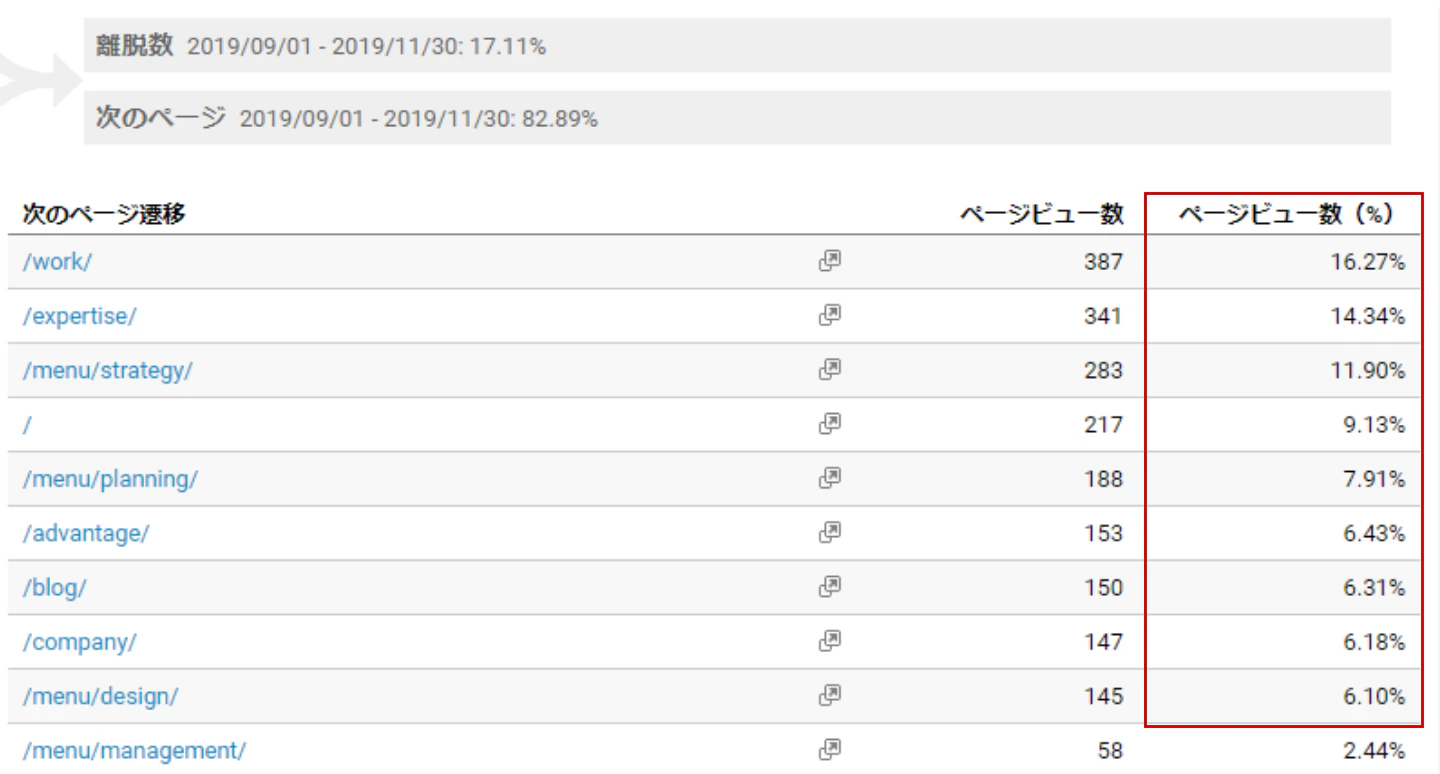Open /menu/strategy/ external-link icon
This screenshot has width=1440, height=774.
829,369
